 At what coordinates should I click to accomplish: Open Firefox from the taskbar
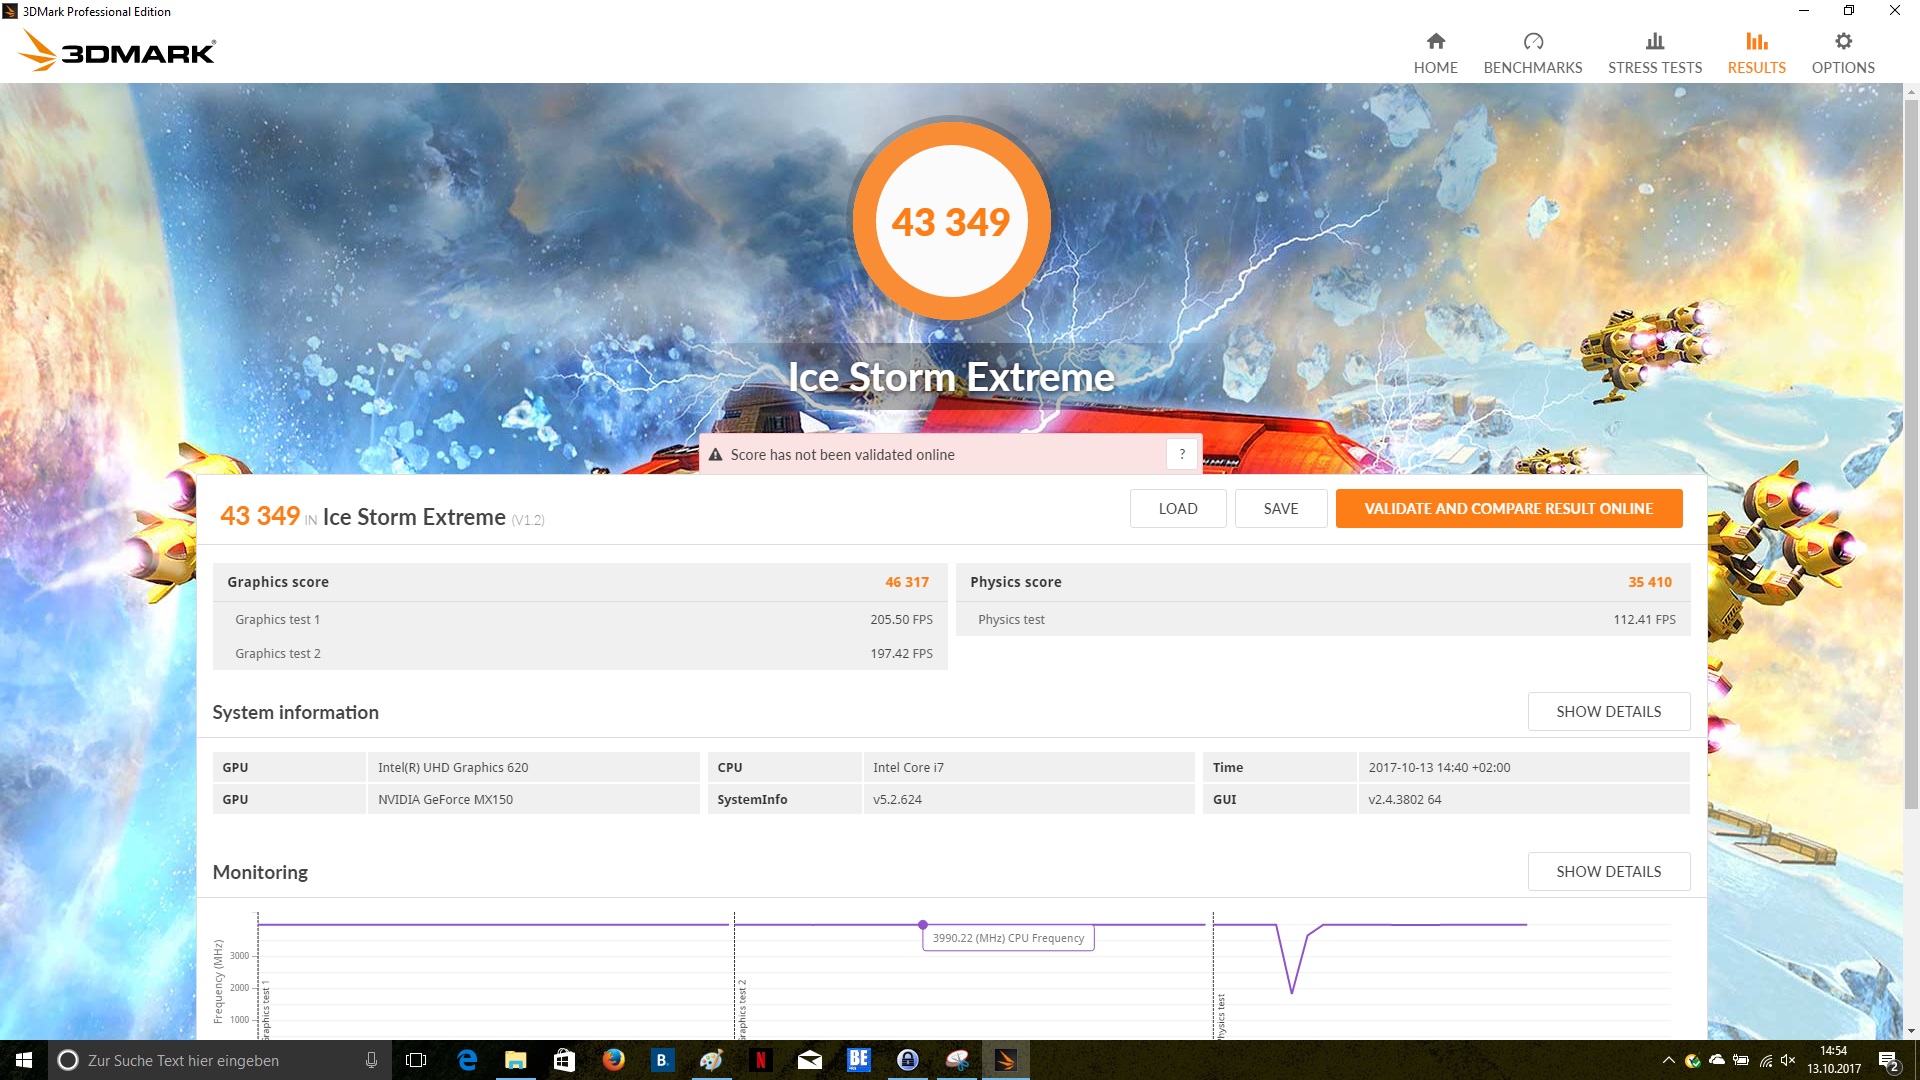pos(613,1060)
